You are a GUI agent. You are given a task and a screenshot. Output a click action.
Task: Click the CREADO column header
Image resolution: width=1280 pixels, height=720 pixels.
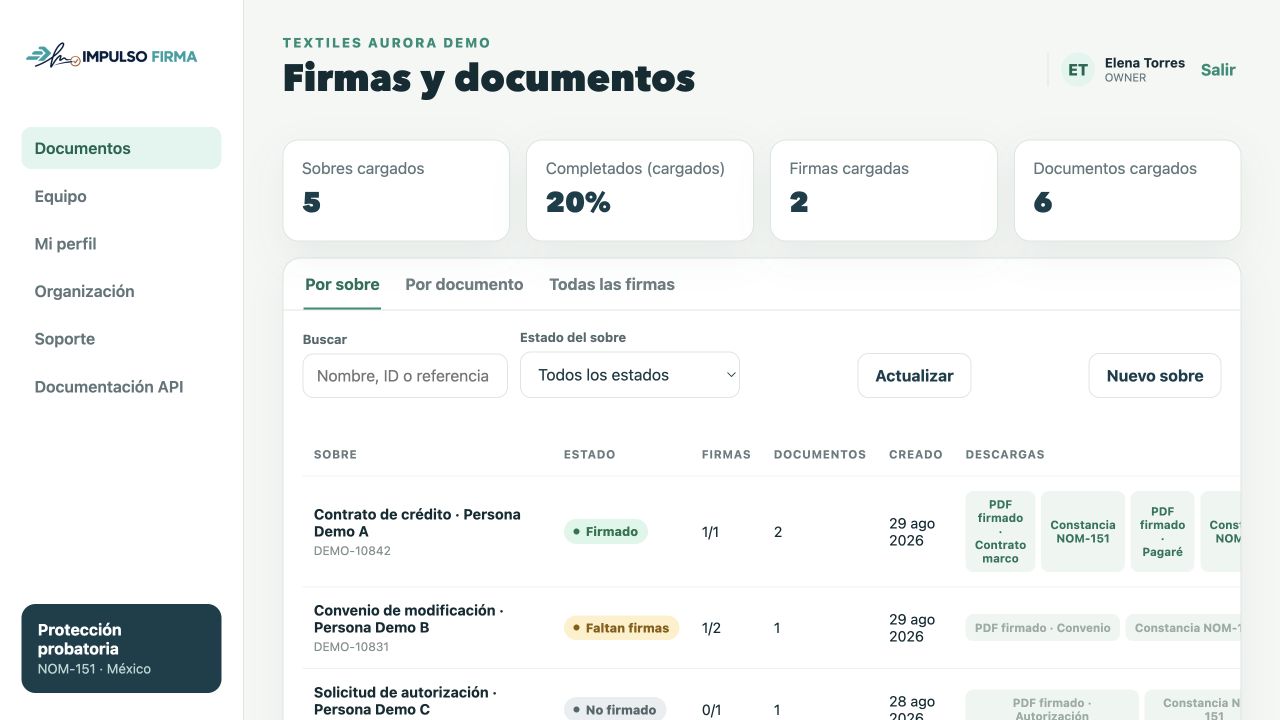click(x=916, y=454)
